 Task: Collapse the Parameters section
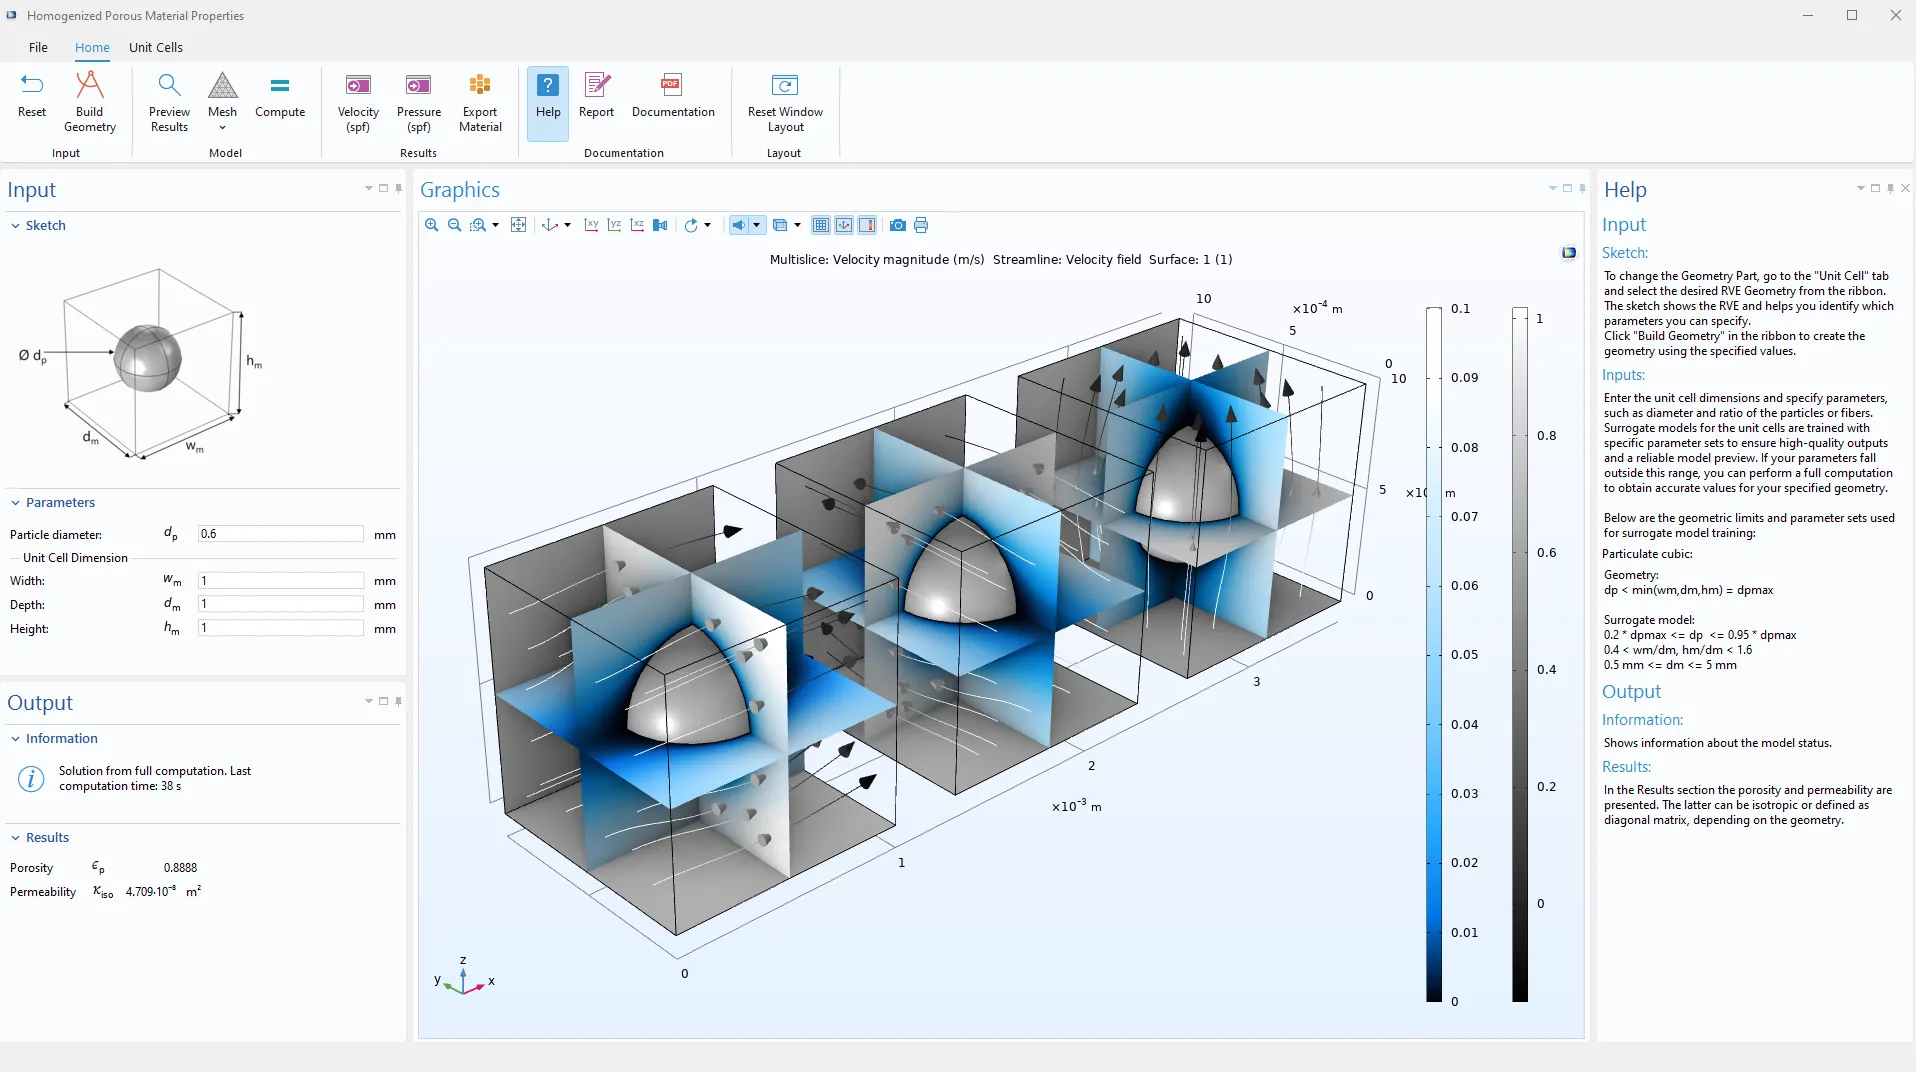coord(16,503)
